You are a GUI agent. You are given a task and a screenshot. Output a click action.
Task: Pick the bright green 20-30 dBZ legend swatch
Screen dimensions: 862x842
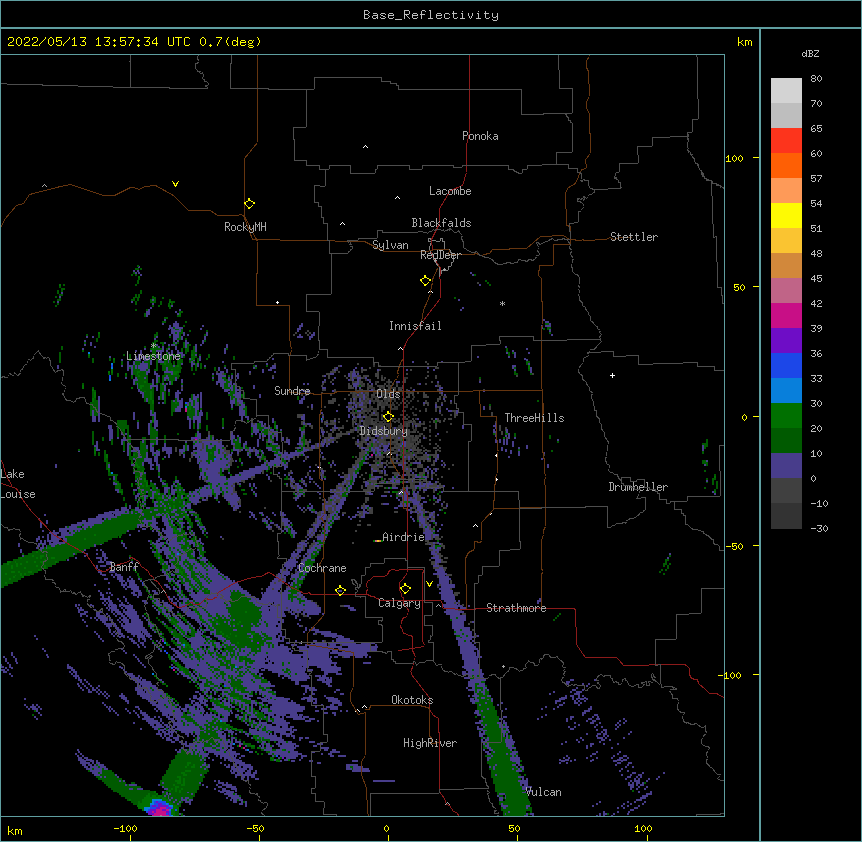[x=786, y=416]
